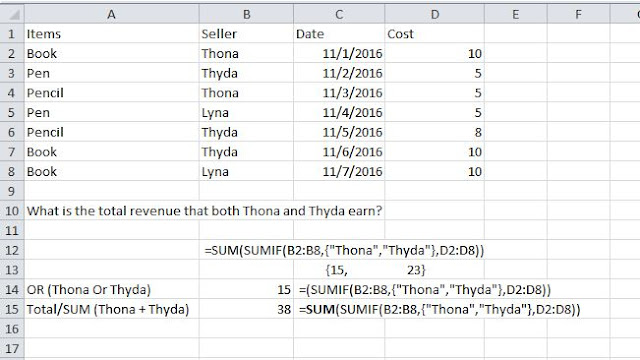Select the question cell about total revenue
Viewport: 640px width, 360px height.
[x=204, y=211]
